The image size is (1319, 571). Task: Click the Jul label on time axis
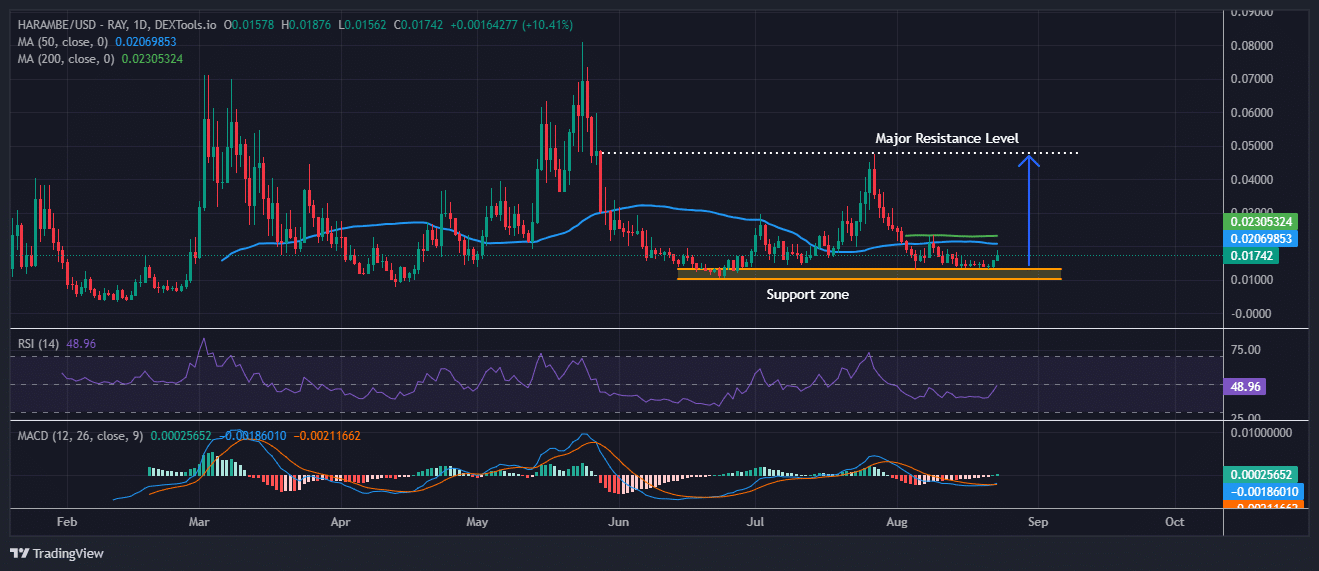point(756,522)
